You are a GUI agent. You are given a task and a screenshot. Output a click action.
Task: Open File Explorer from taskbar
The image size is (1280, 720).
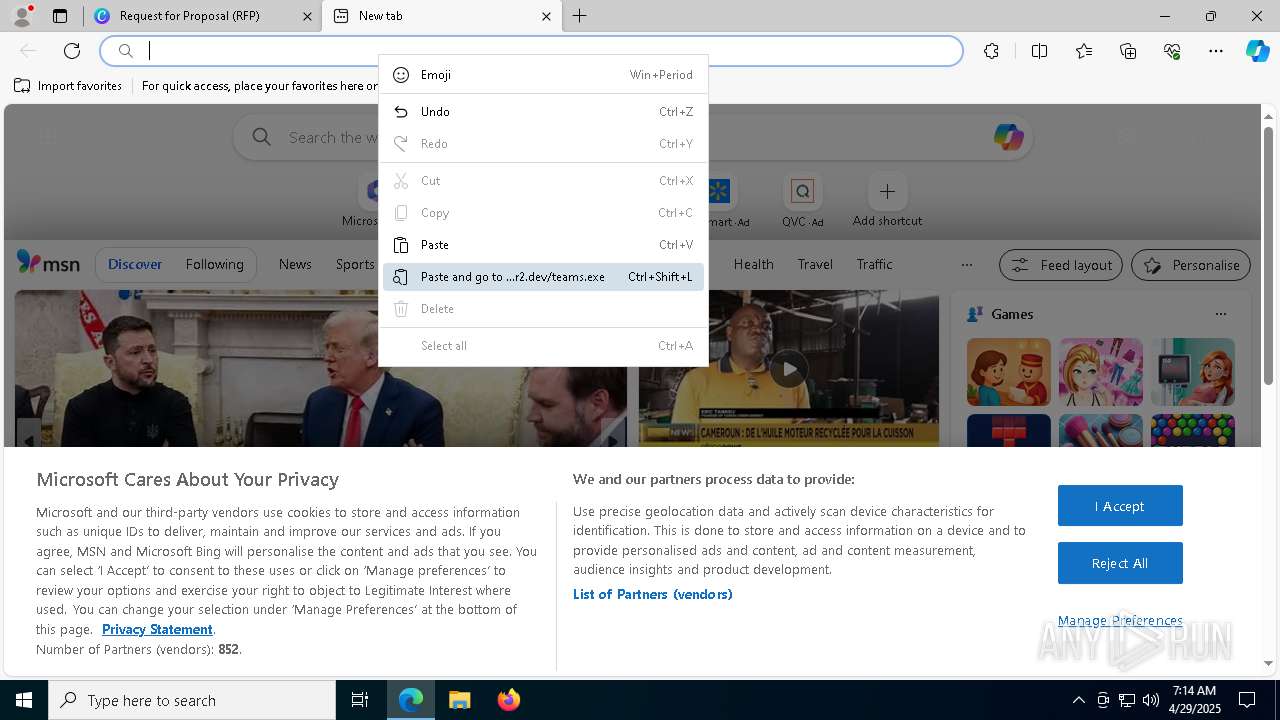459,700
